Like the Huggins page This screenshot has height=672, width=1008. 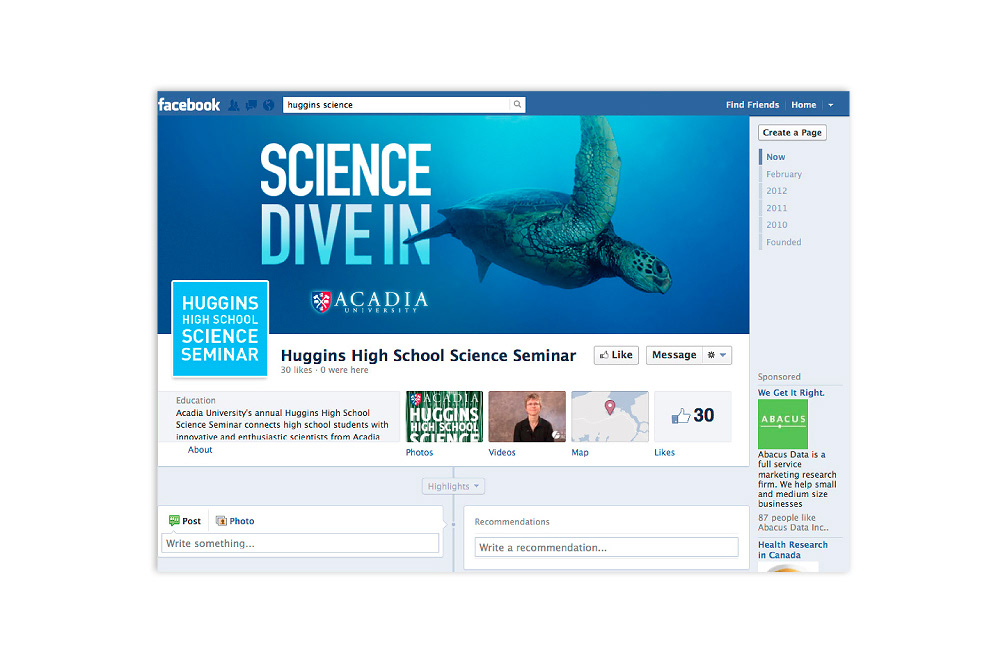[616, 355]
